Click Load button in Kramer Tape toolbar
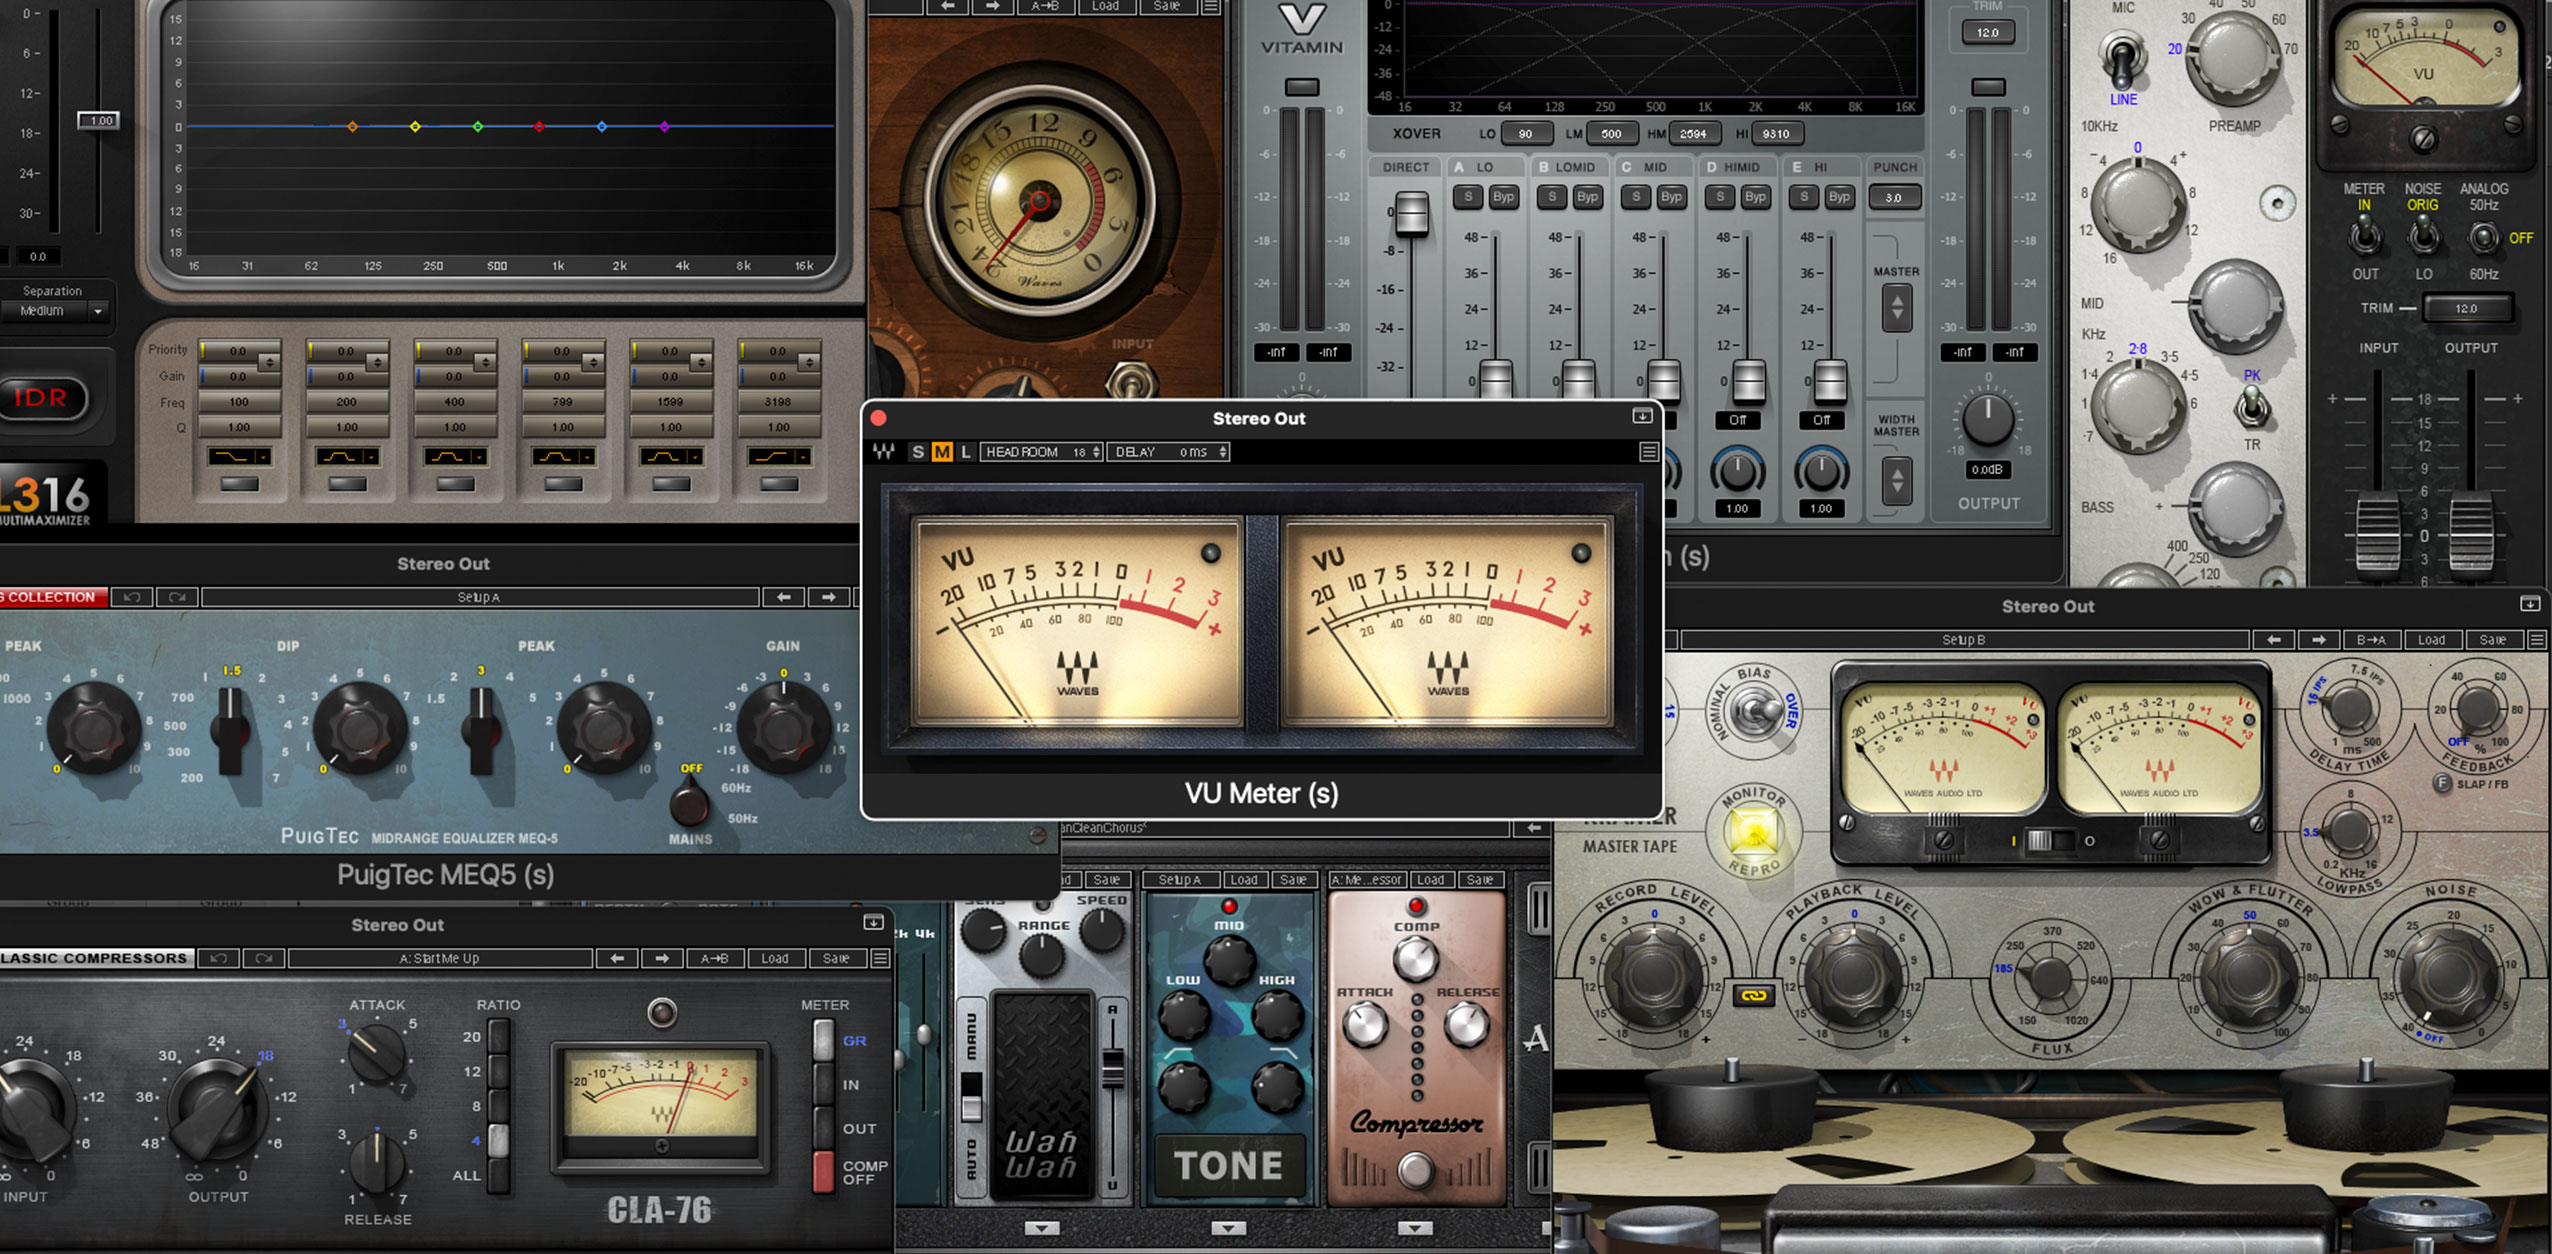The width and height of the screenshot is (2552, 1254). (2431, 640)
